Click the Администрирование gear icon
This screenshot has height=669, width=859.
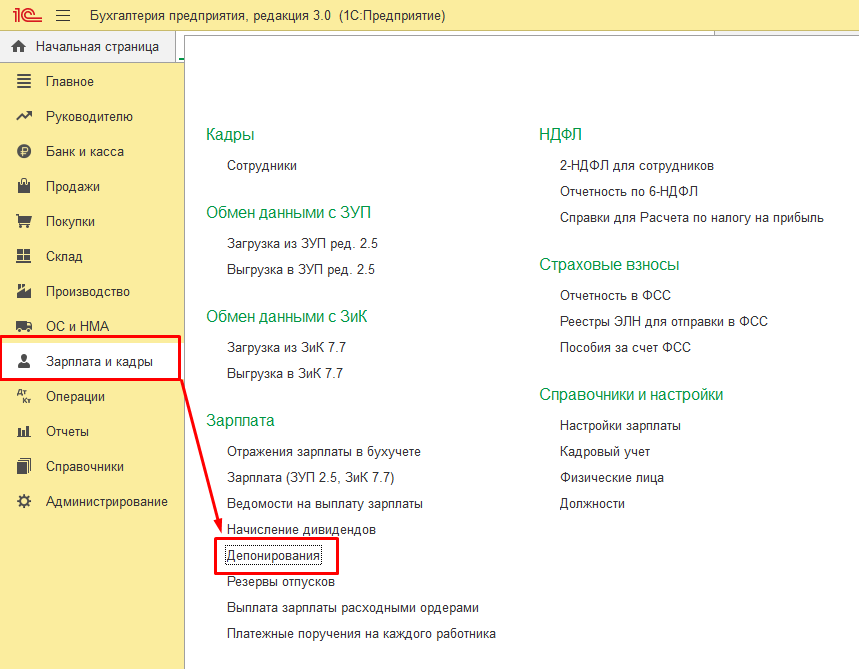(25, 502)
